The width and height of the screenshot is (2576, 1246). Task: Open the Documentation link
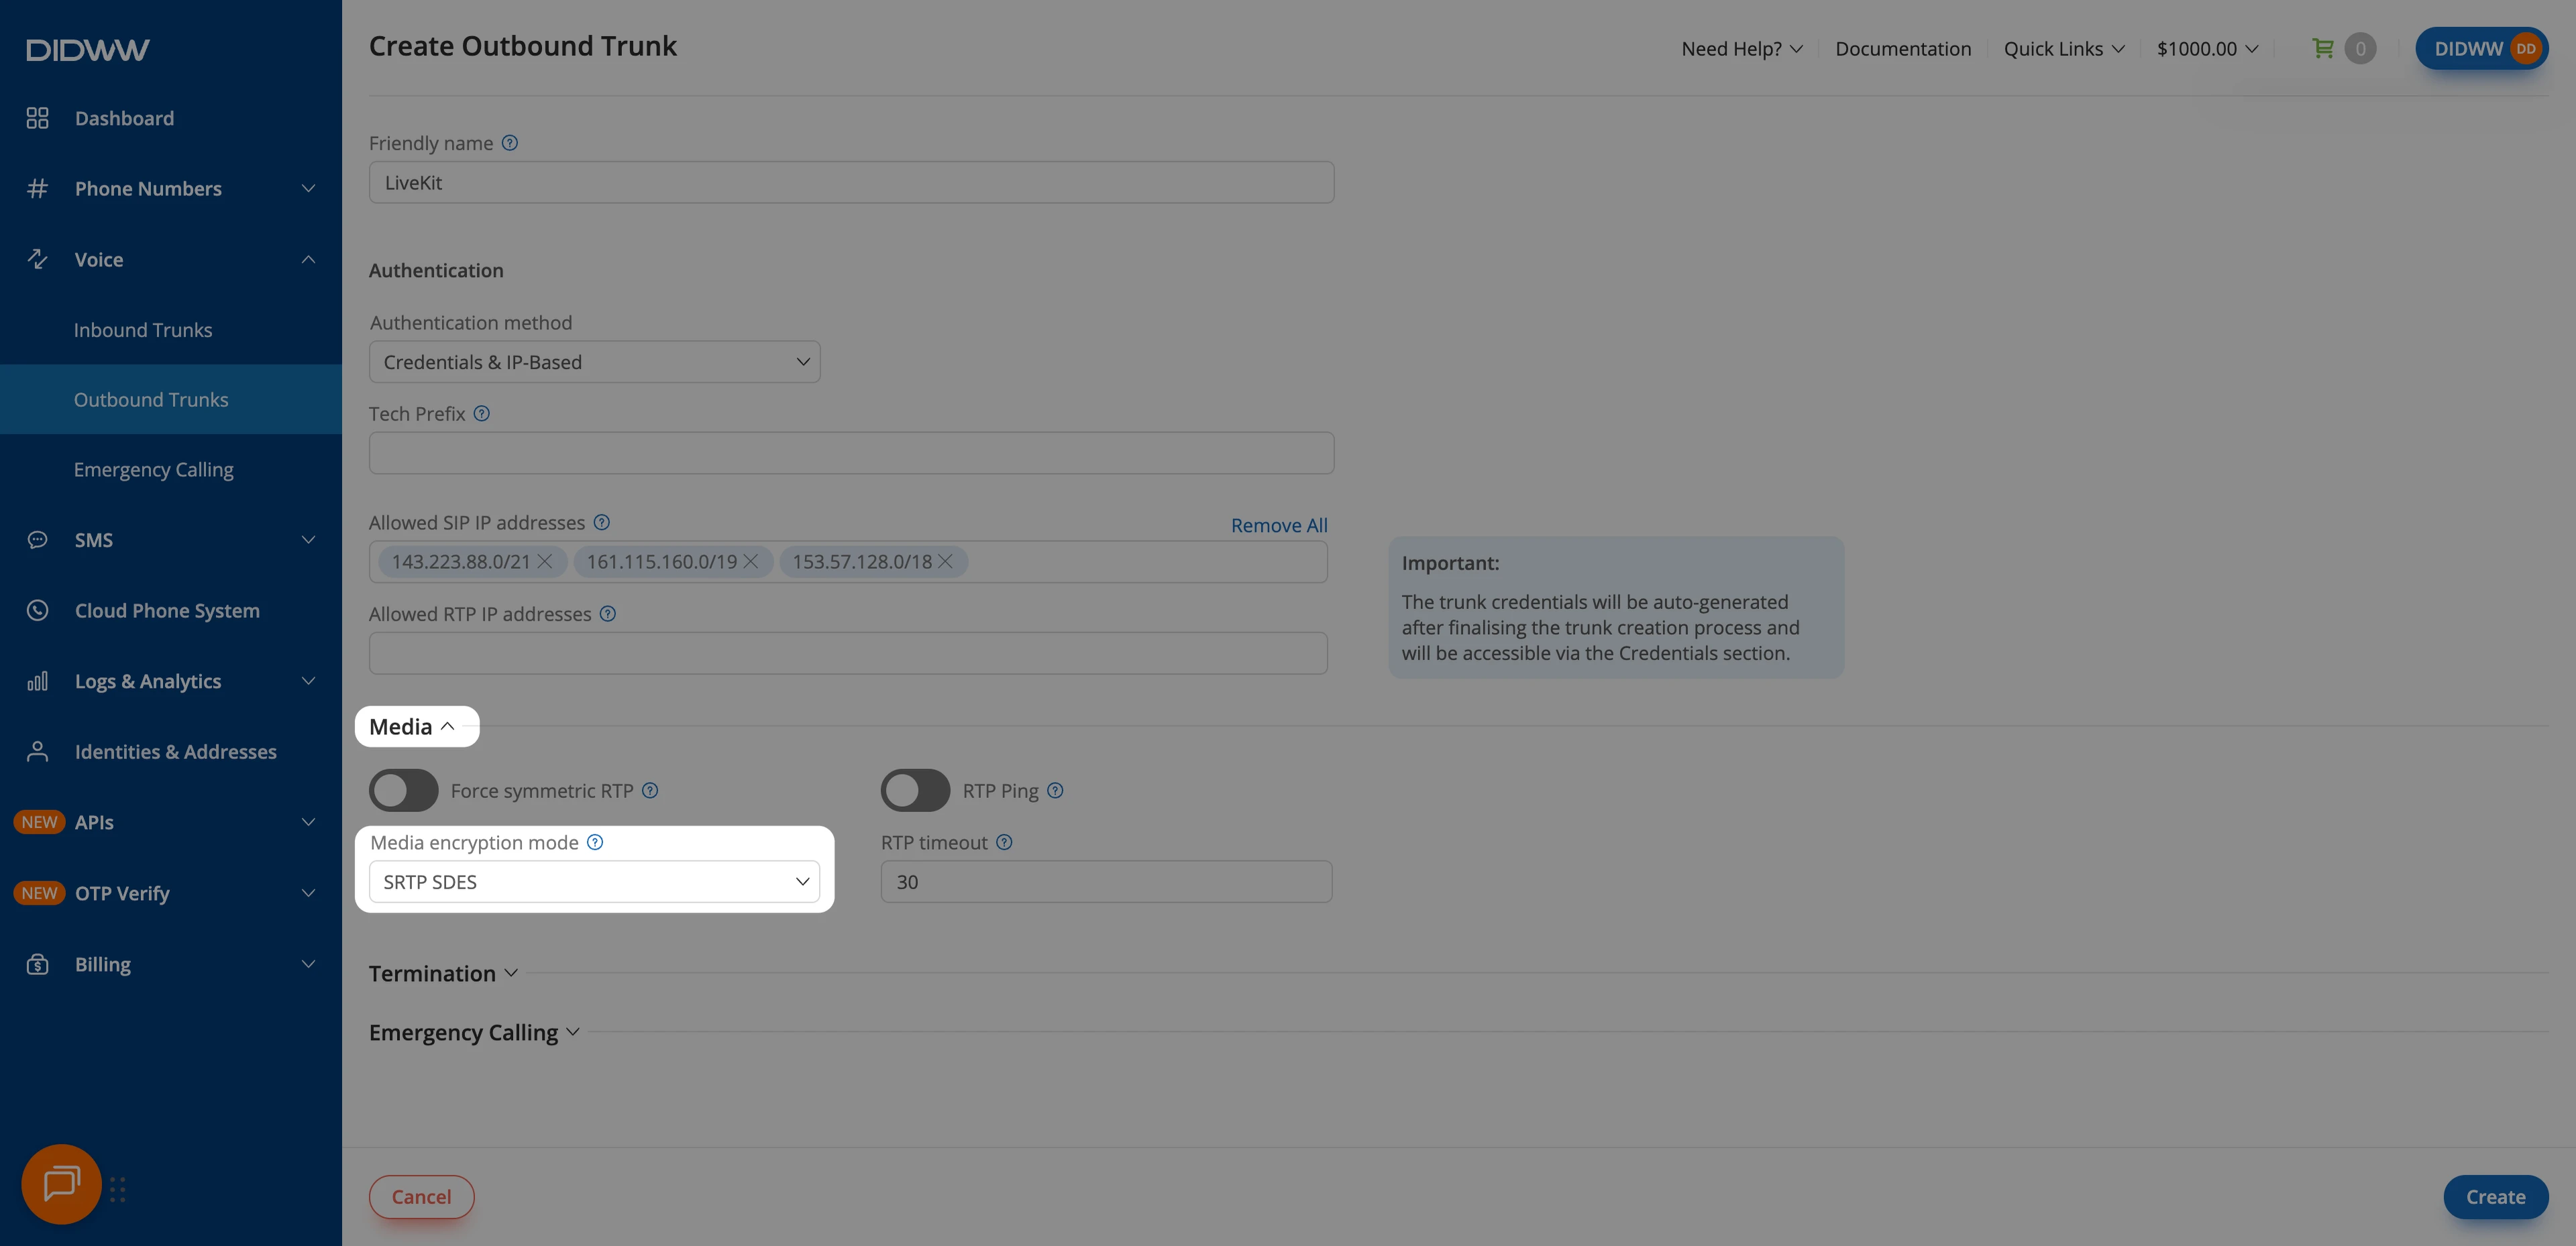tap(1903, 48)
